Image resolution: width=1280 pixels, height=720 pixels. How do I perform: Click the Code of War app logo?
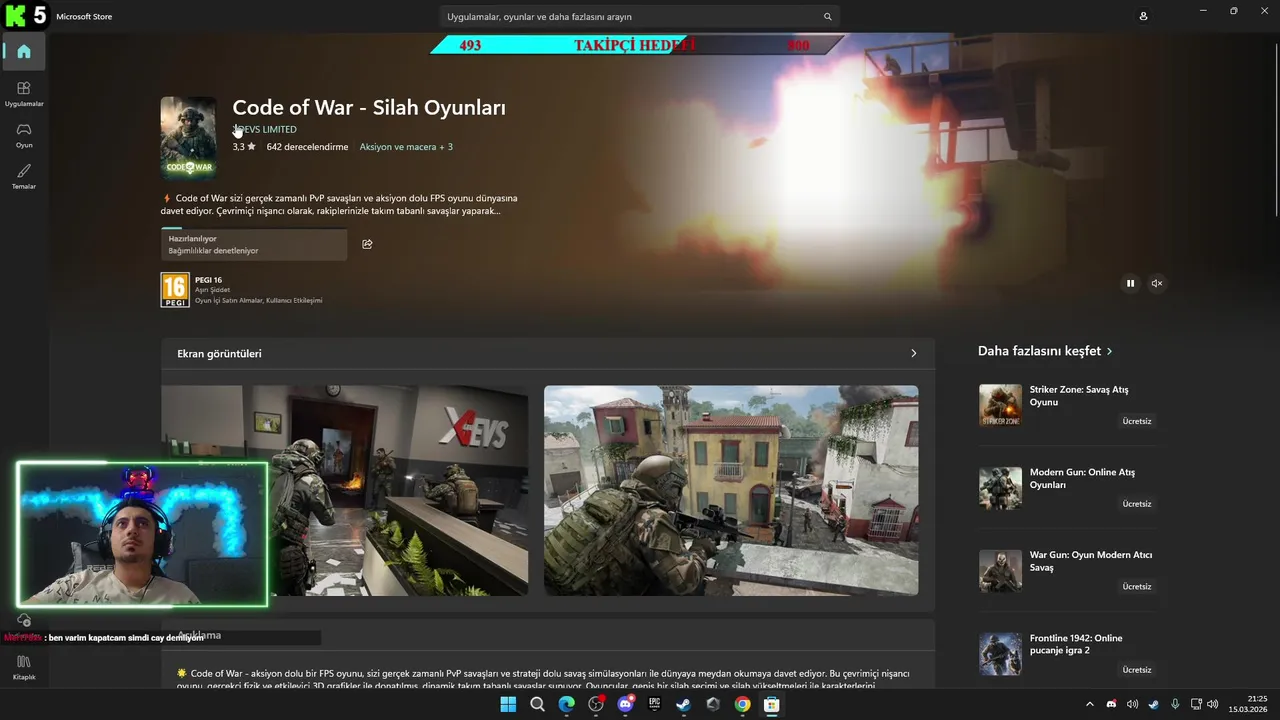[188, 136]
